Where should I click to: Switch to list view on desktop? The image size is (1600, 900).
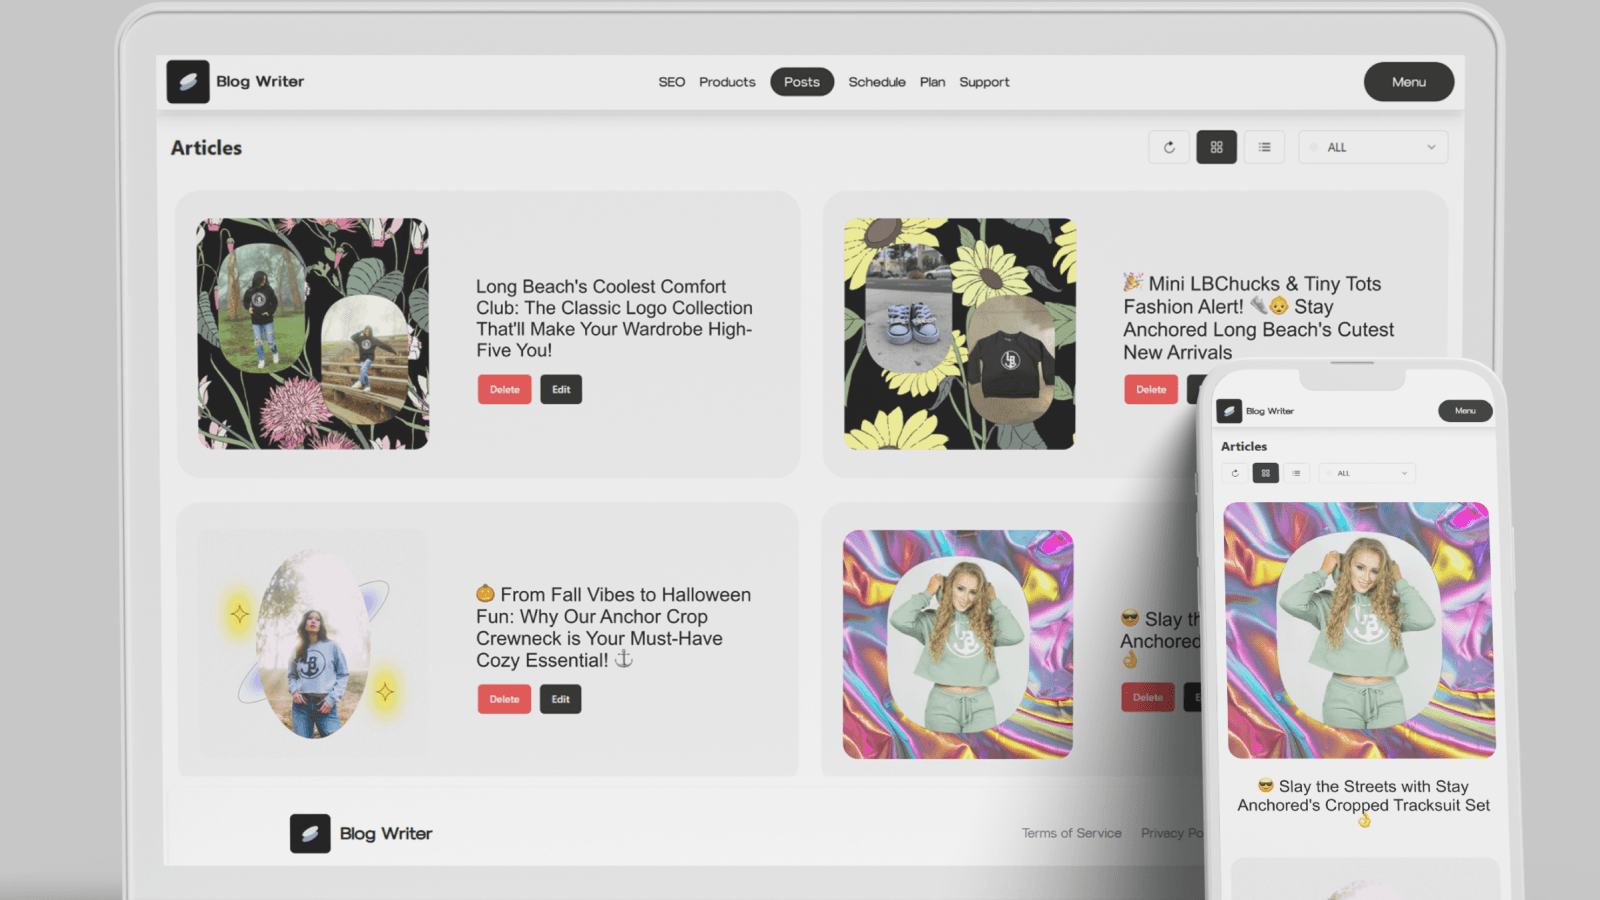click(1264, 147)
